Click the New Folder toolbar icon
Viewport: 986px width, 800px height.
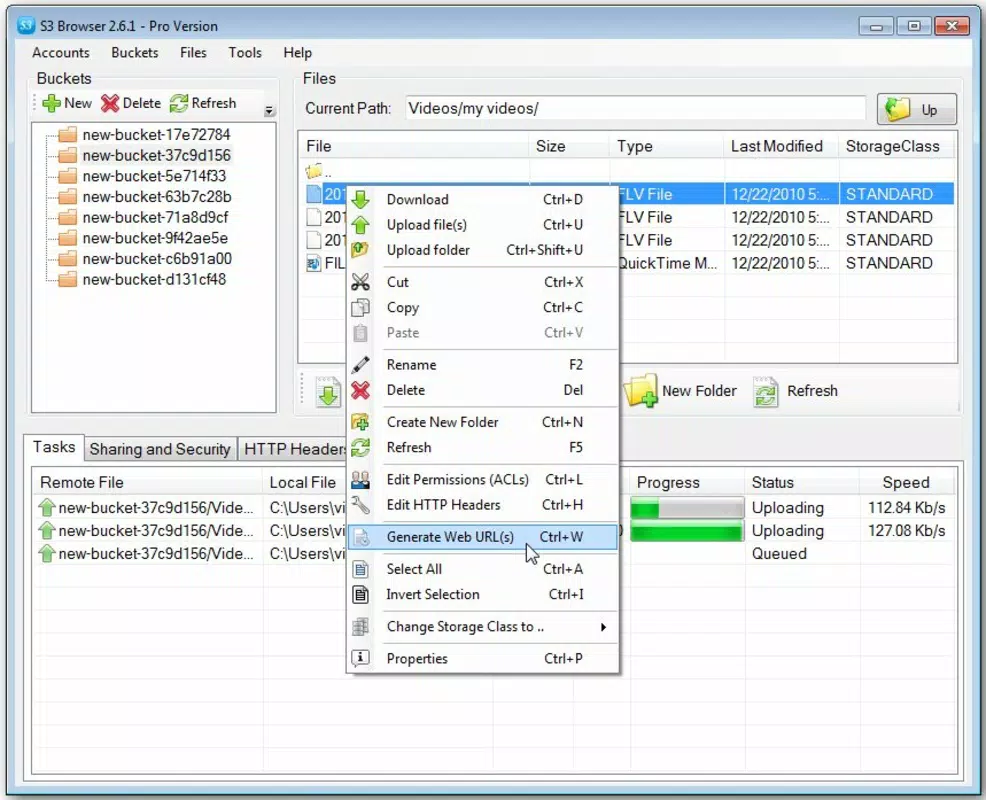640,391
